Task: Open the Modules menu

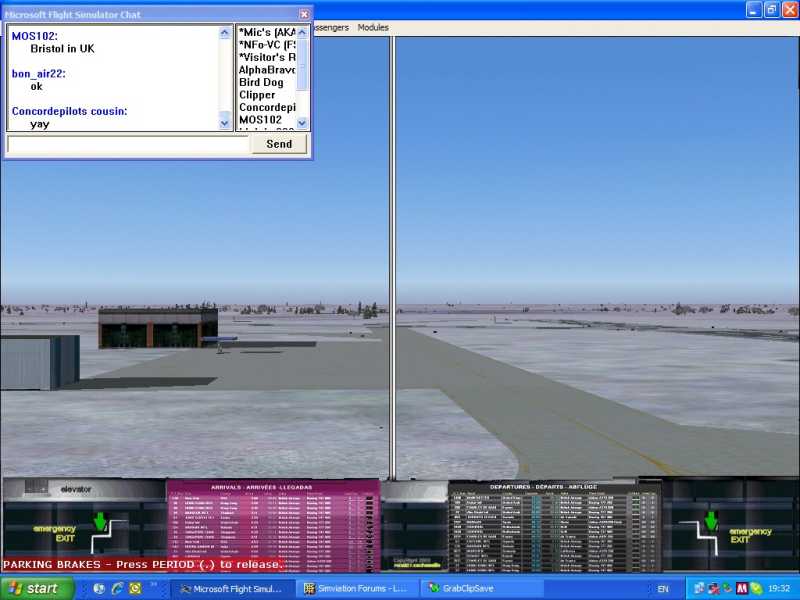Action: tap(373, 28)
